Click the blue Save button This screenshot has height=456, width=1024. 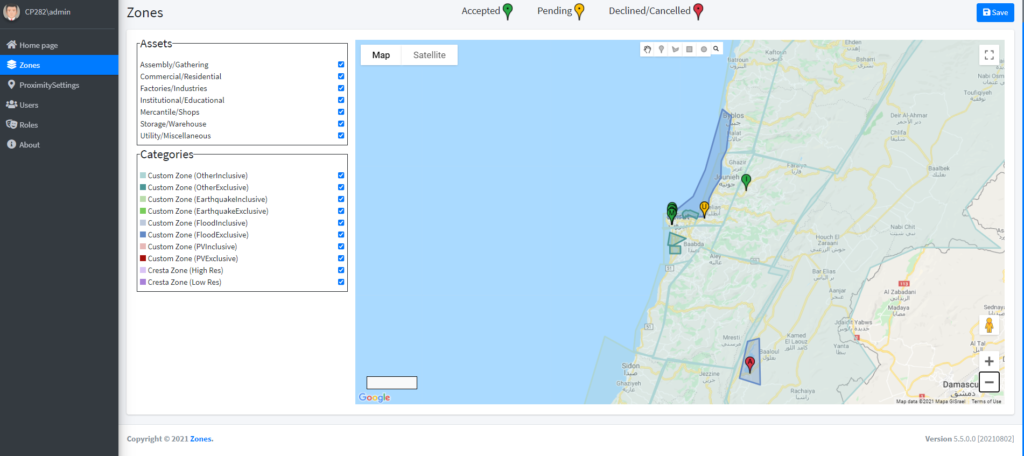click(995, 12)
